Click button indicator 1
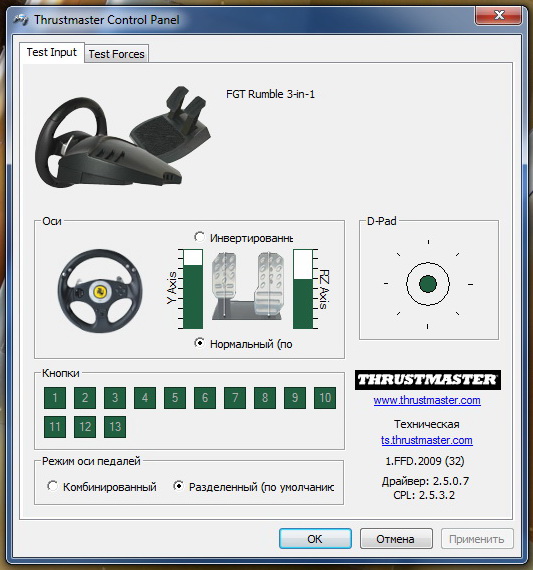The image size is (533, 570). (x=55, y=398)
